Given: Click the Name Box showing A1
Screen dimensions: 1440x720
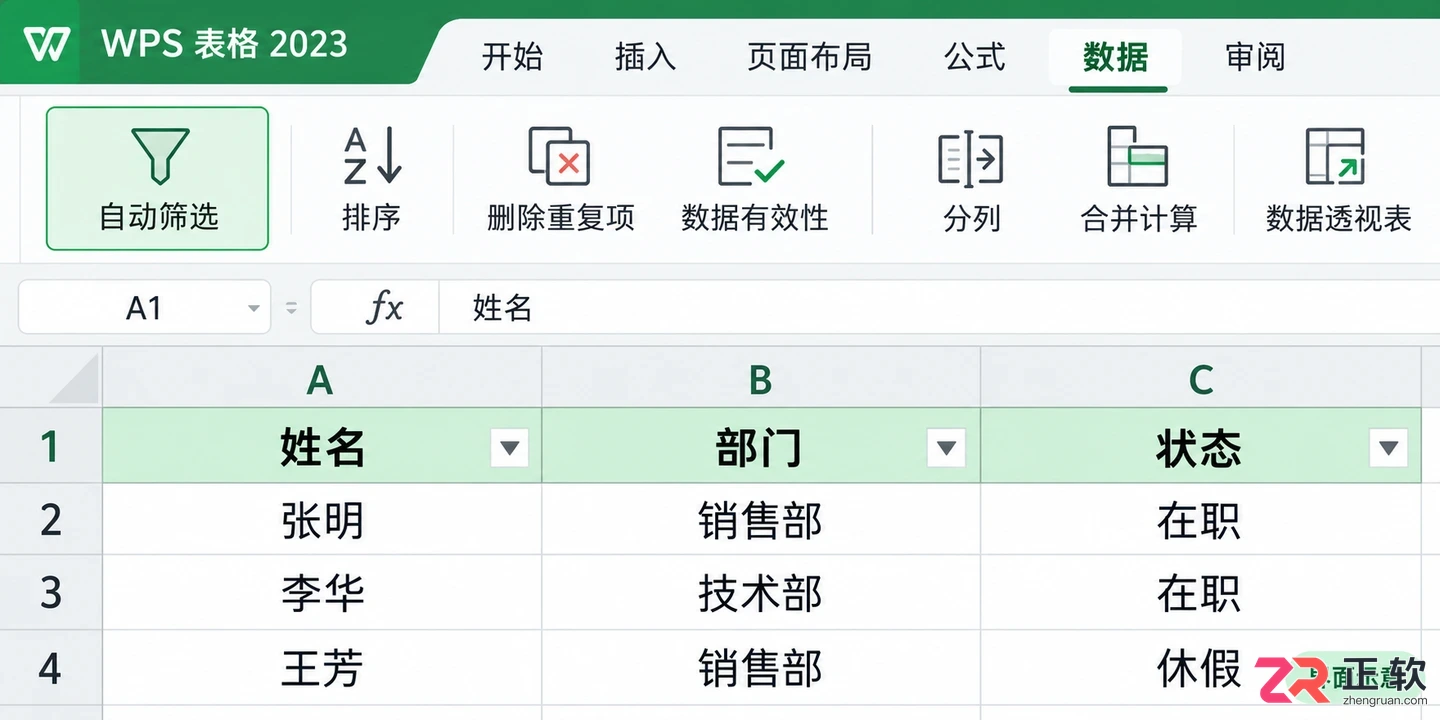Looking at the screenshot, I should click(x=144, y=307).
